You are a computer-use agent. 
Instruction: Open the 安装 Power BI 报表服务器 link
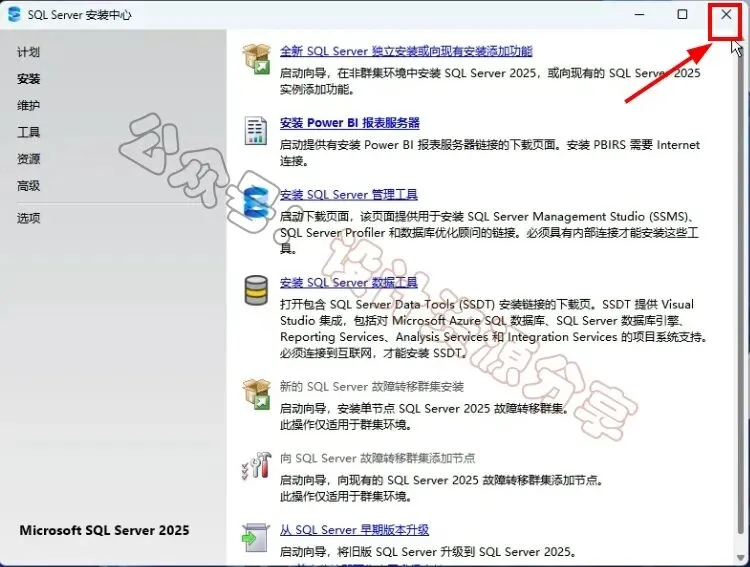[x=350, y=122]
